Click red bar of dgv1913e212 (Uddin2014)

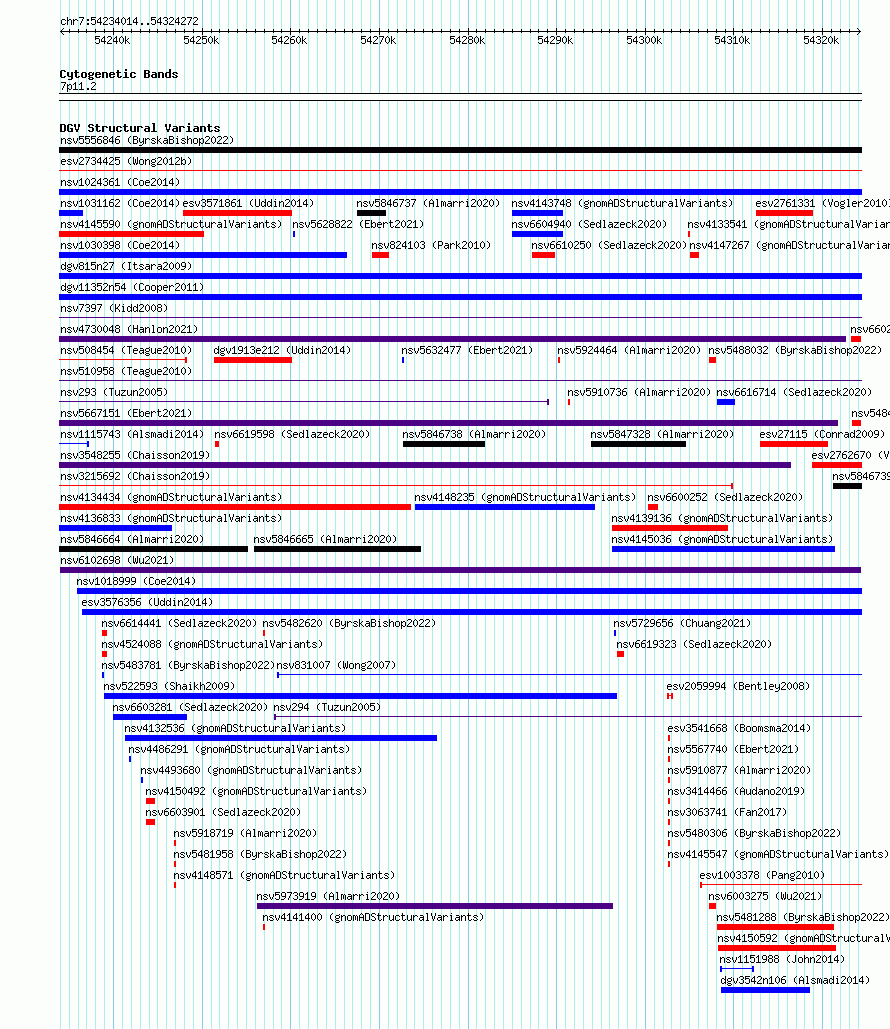tap(253, 360)
